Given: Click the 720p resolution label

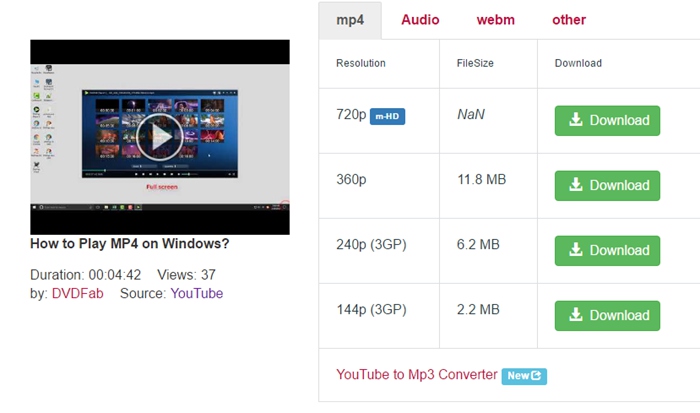Looking at the screenshot, I should tap(351, 114).
